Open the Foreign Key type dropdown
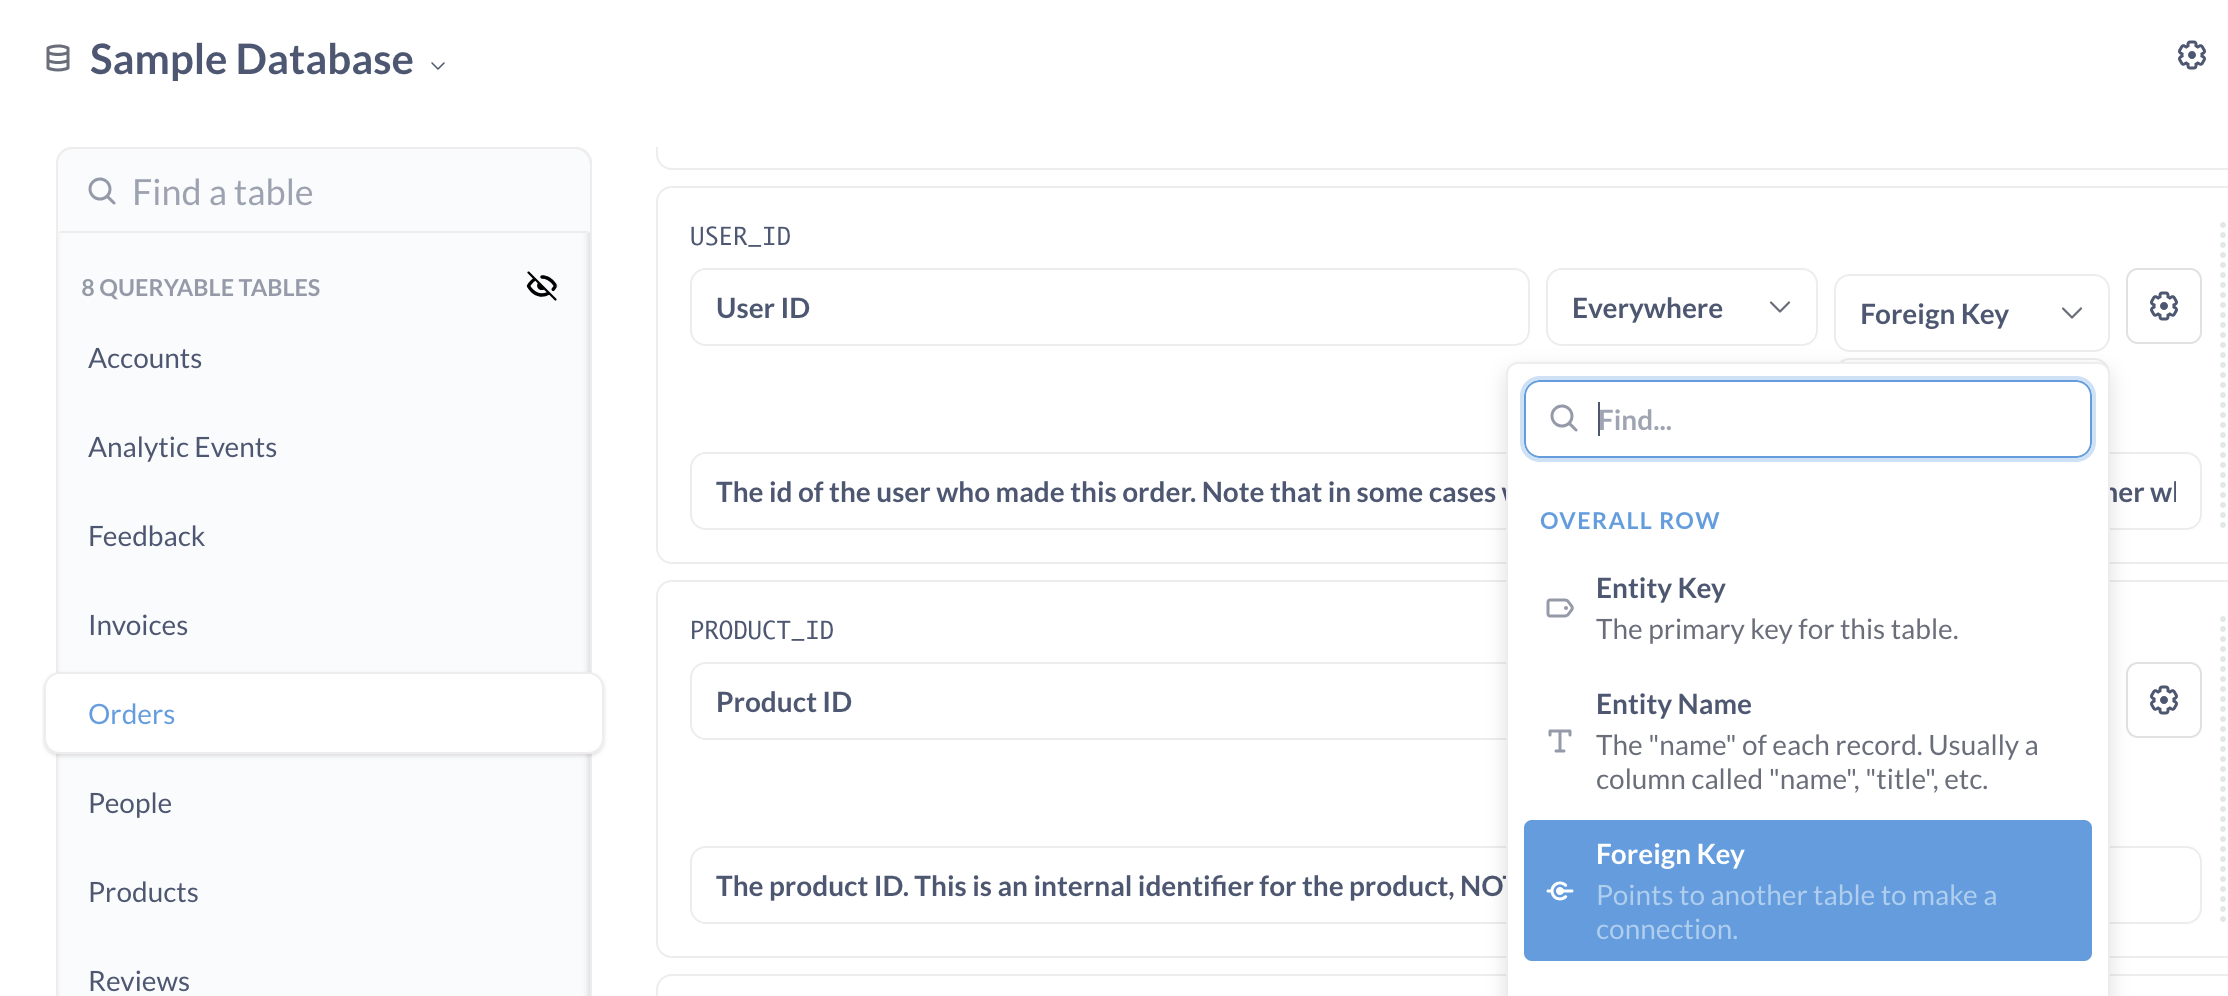Viewport: 2228px width, 996px height. (x=1970, y=313)
